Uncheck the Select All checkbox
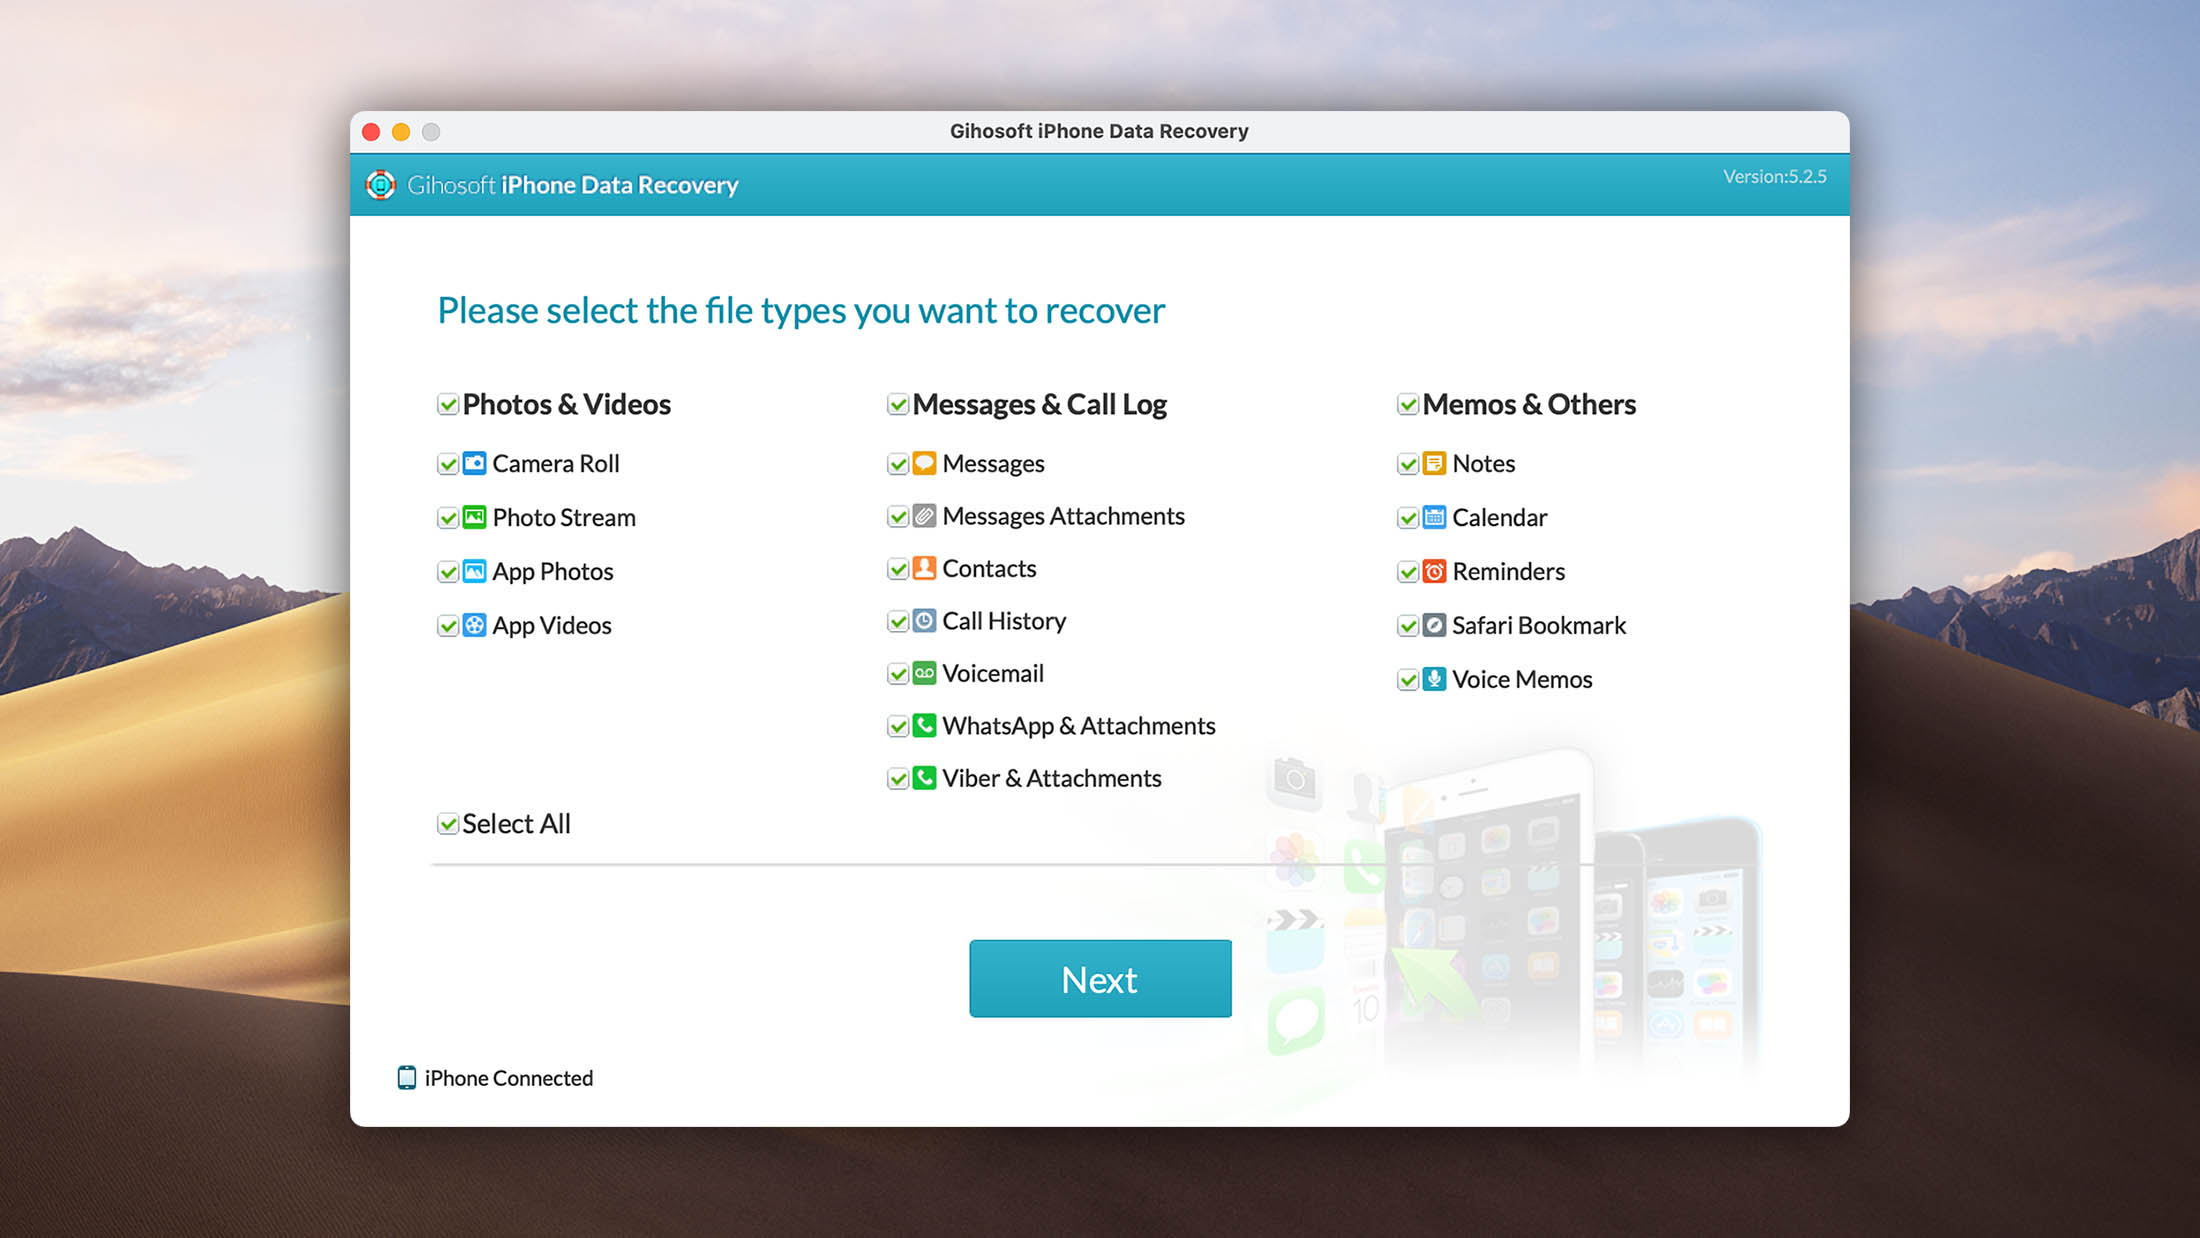Image resolution: width=2200 pixels, height=1238 pixels. point(448,824)
